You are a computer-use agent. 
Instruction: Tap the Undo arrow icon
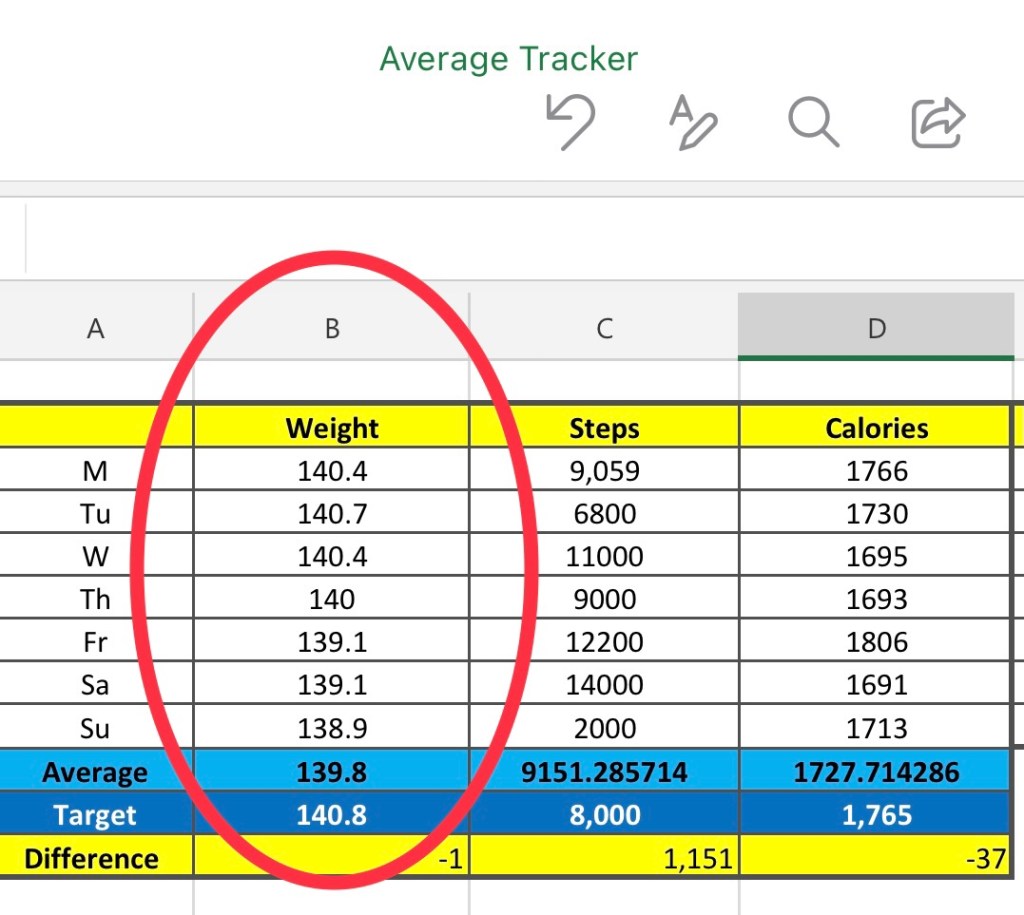coord(571,123)
